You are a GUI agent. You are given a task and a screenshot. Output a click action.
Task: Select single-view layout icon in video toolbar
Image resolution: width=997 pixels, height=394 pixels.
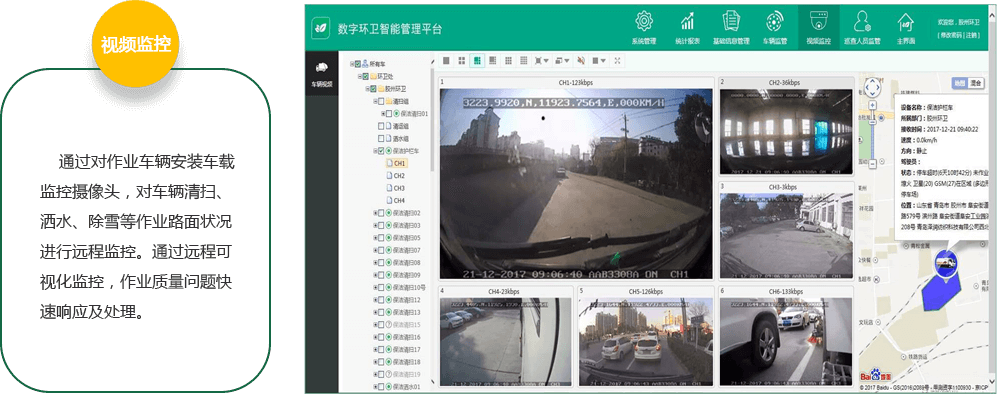pyautogui.click(x=446, y=60)
